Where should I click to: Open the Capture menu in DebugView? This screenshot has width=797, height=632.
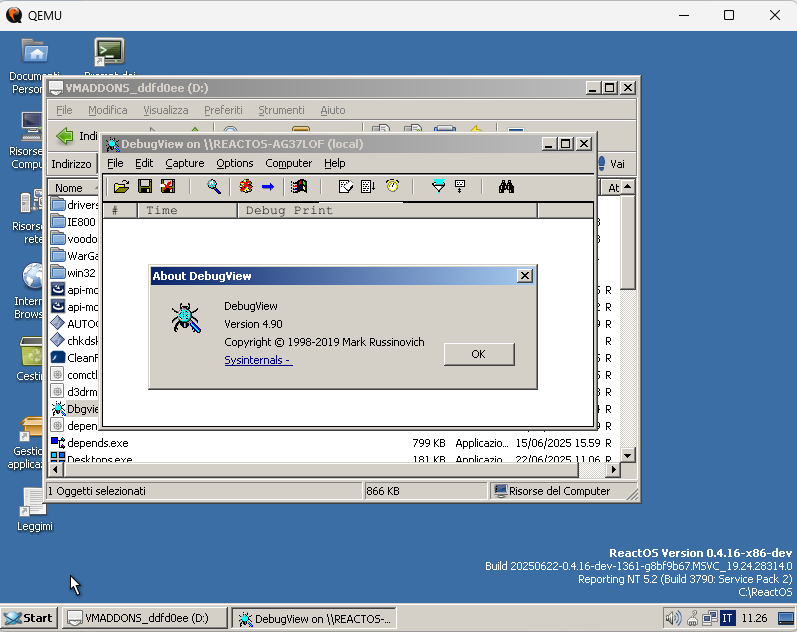coord(185,163)
